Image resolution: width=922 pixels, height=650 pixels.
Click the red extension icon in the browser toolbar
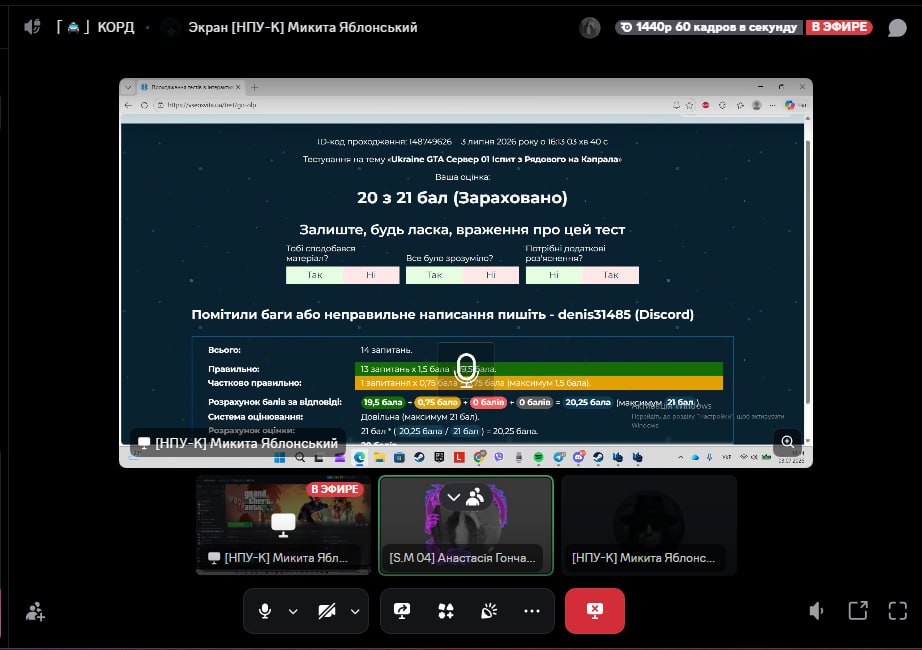click(706, 105)
